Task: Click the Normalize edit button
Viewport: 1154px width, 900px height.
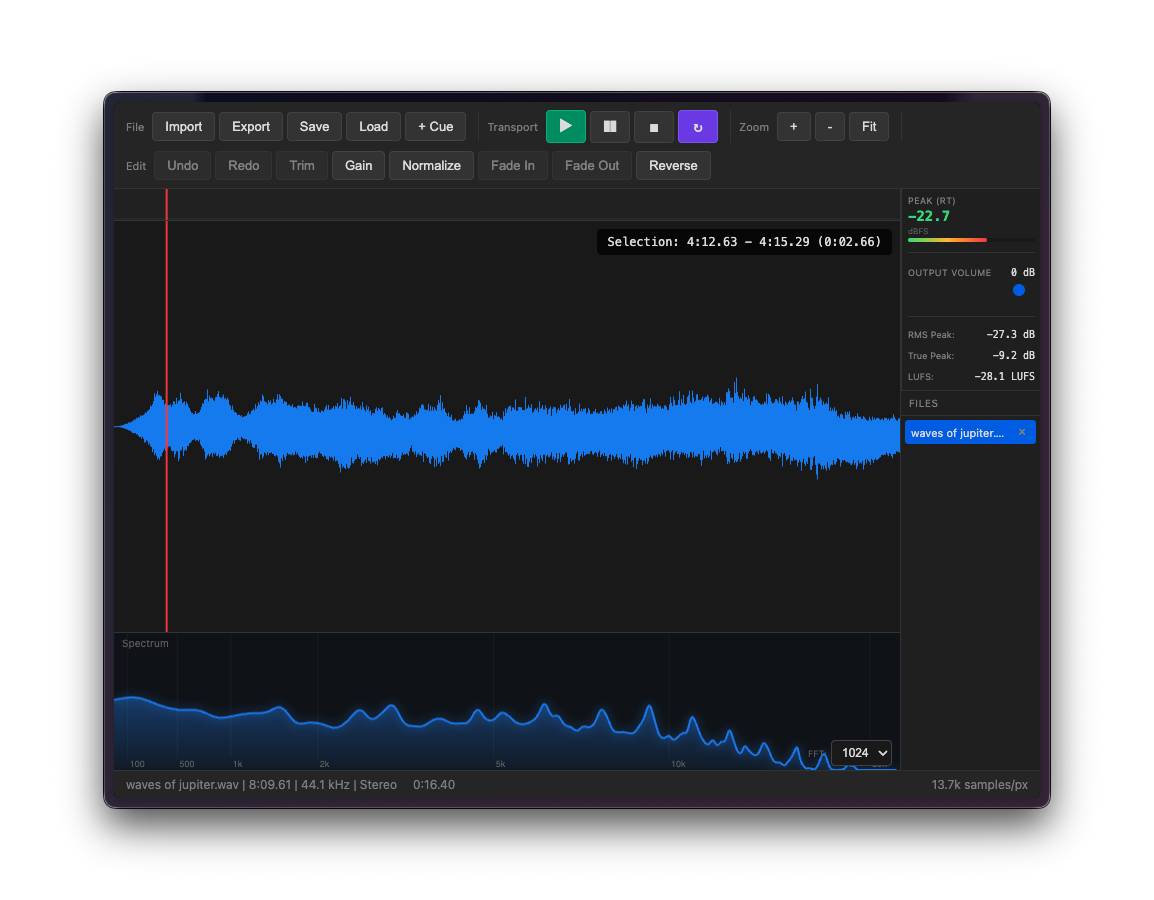Action: tap(431, 166)
